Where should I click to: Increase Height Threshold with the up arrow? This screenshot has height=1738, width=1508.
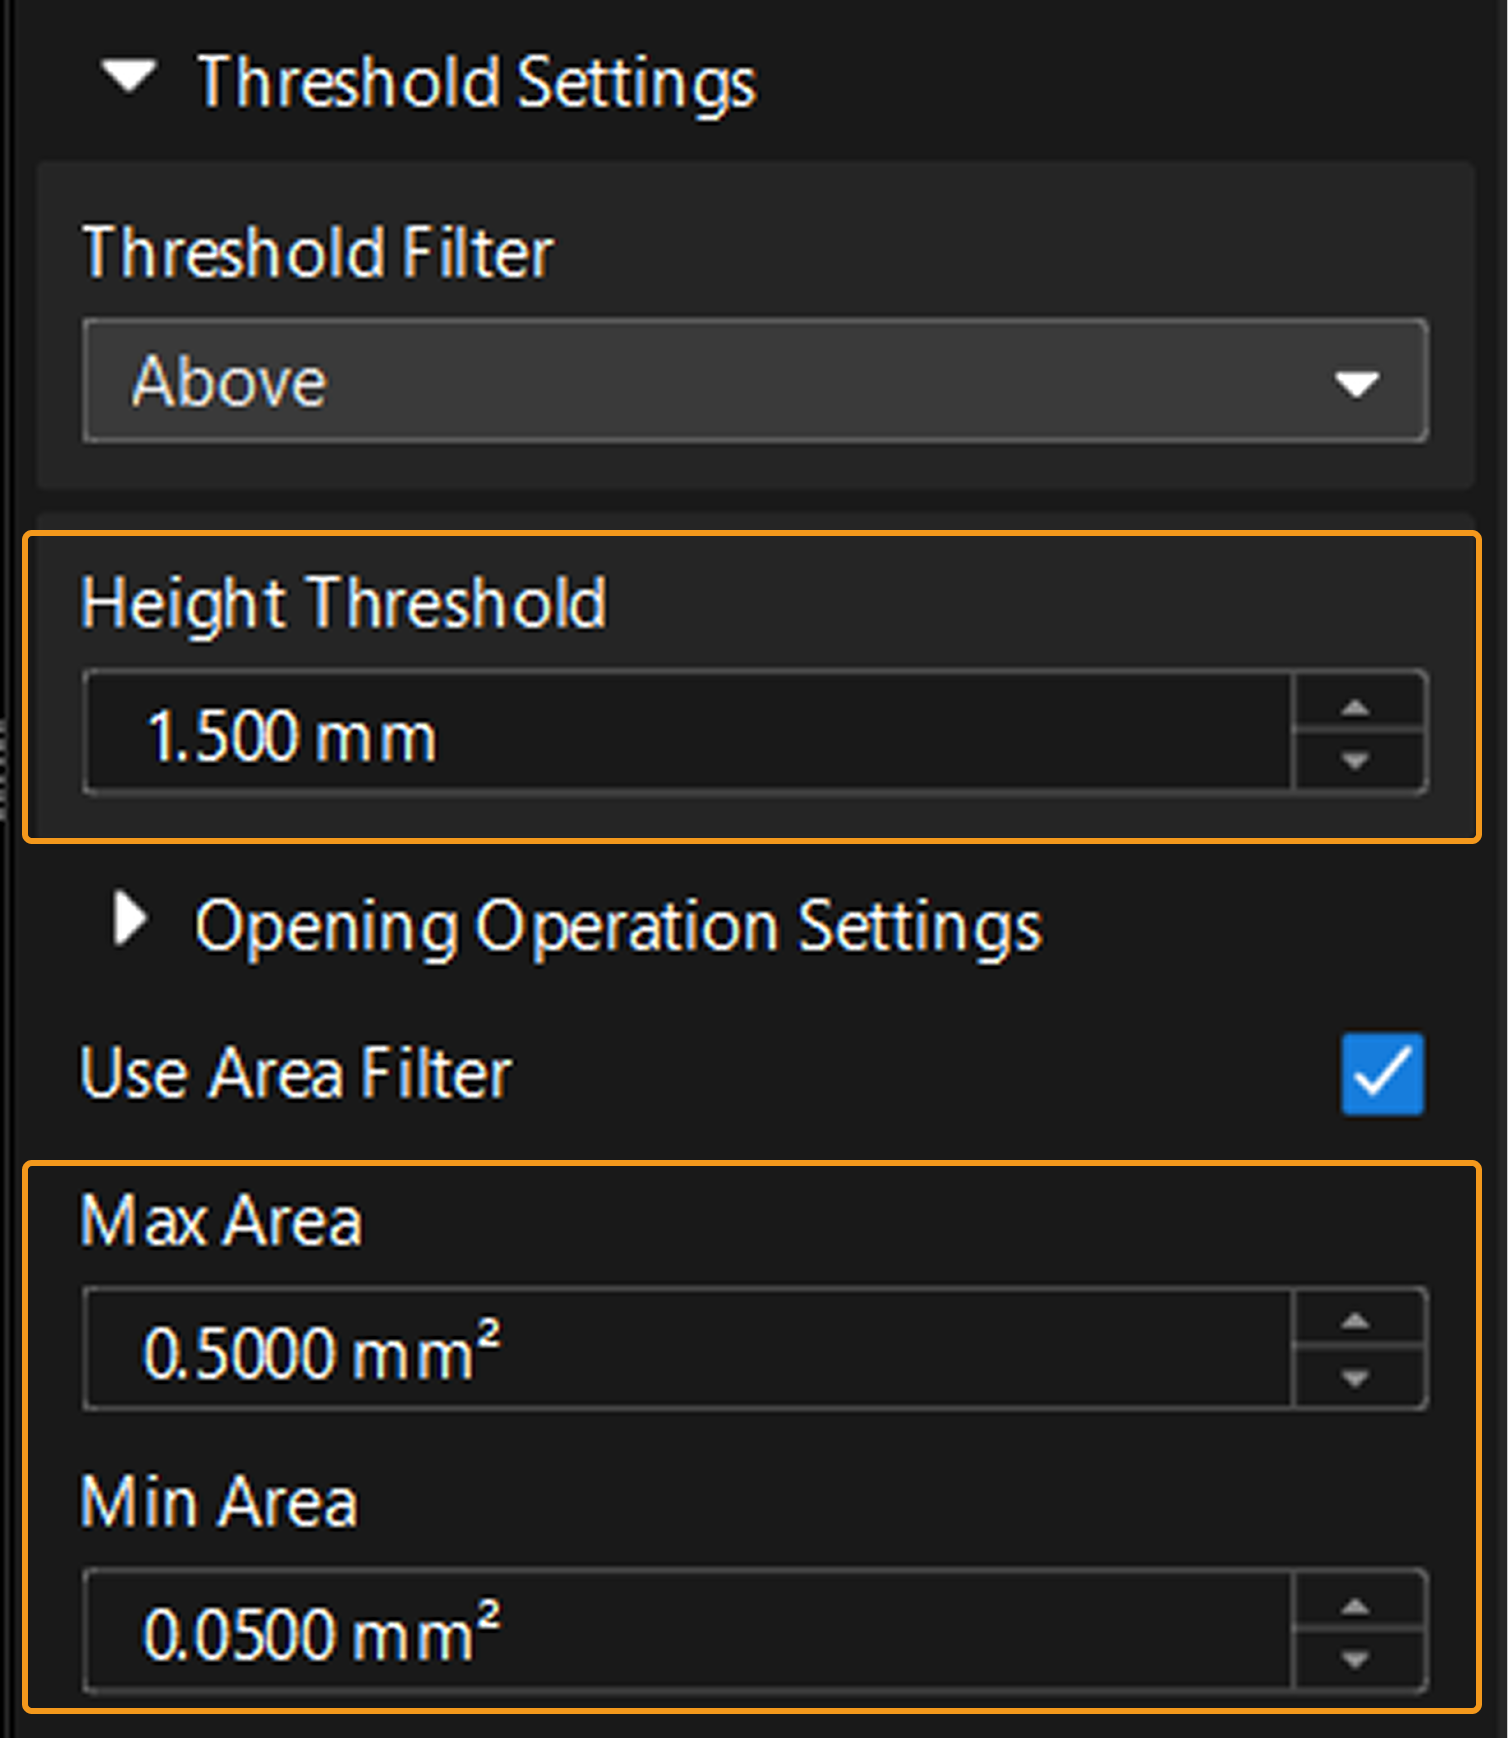coord(1357,708)
